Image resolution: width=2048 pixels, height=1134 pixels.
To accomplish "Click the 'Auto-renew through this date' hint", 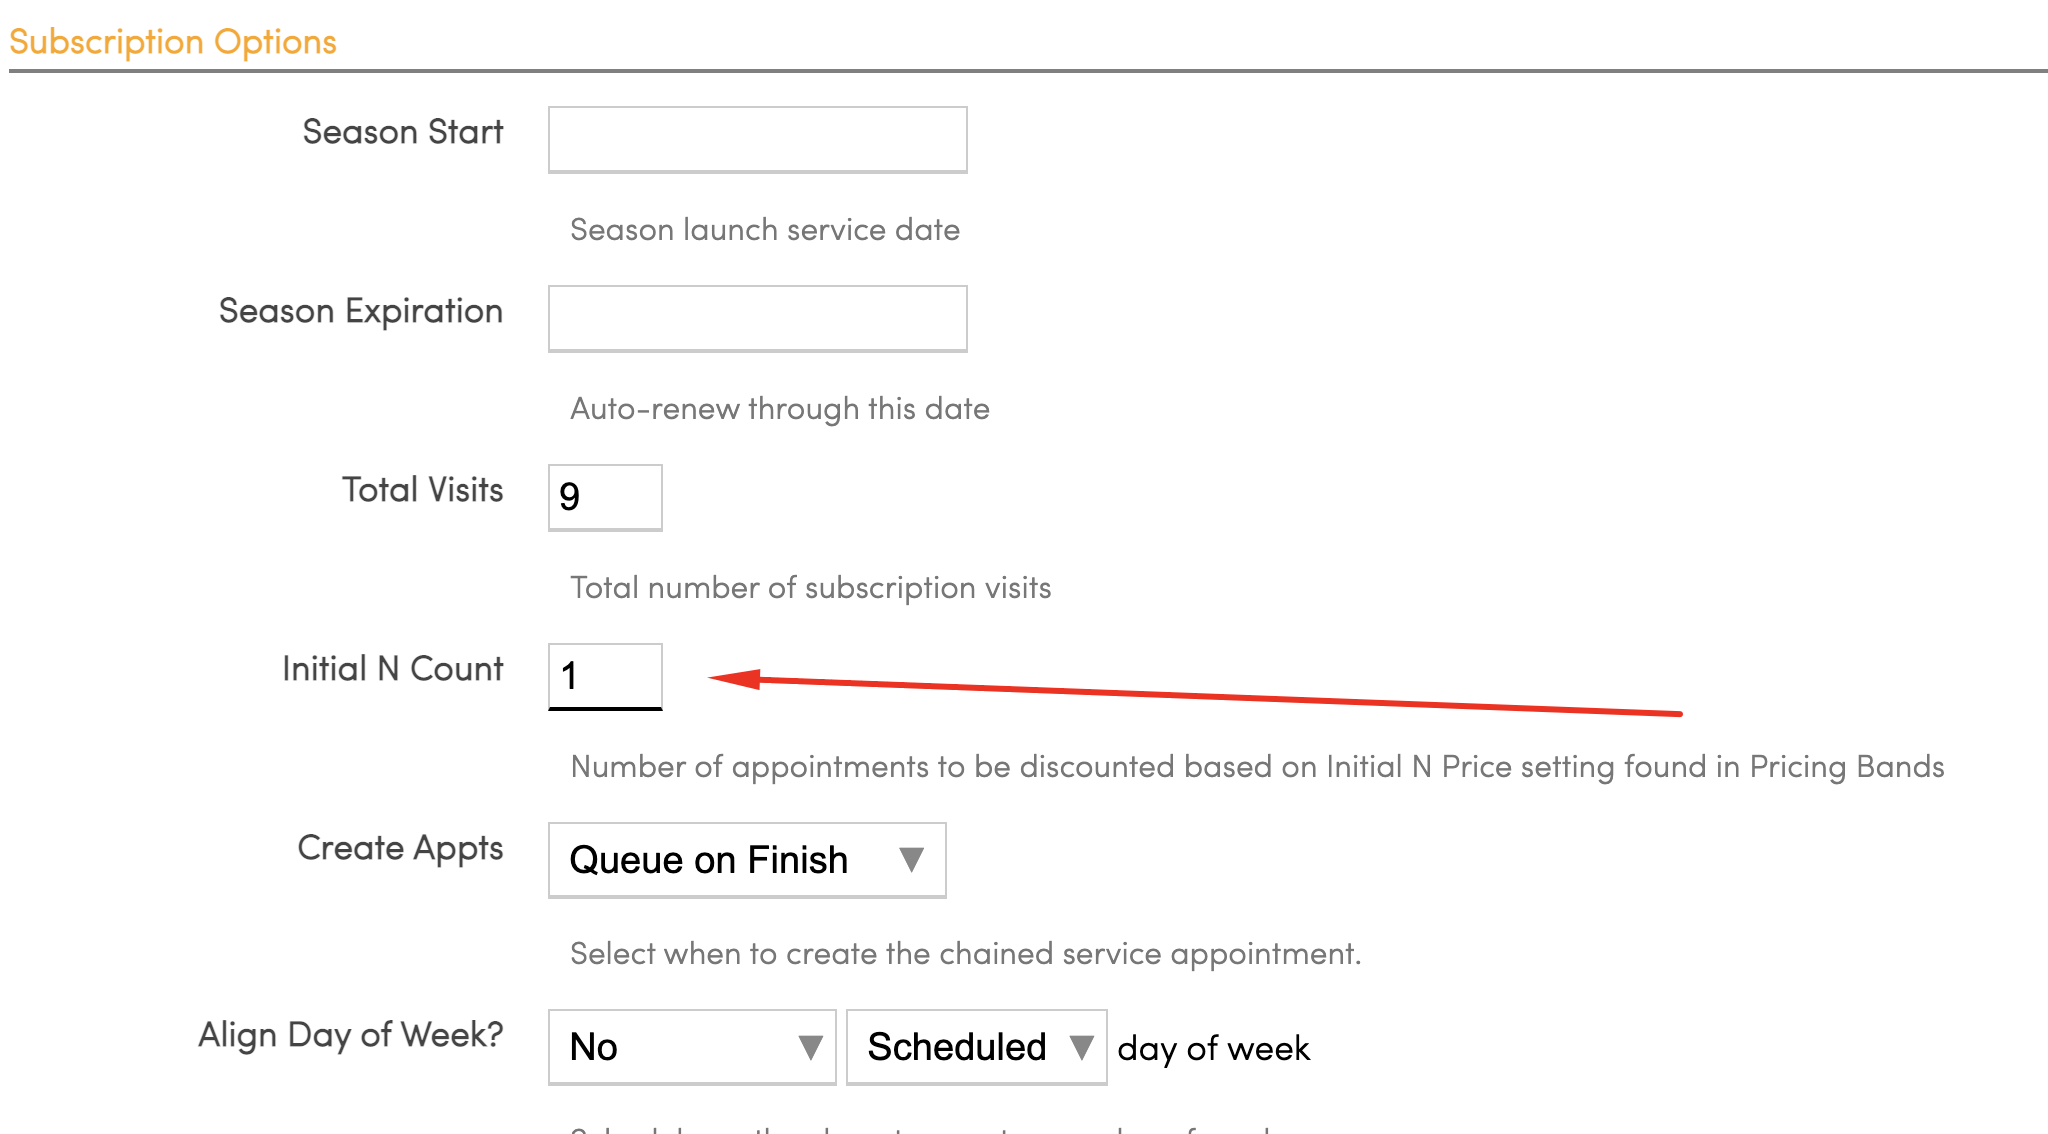I will [779, 409].
